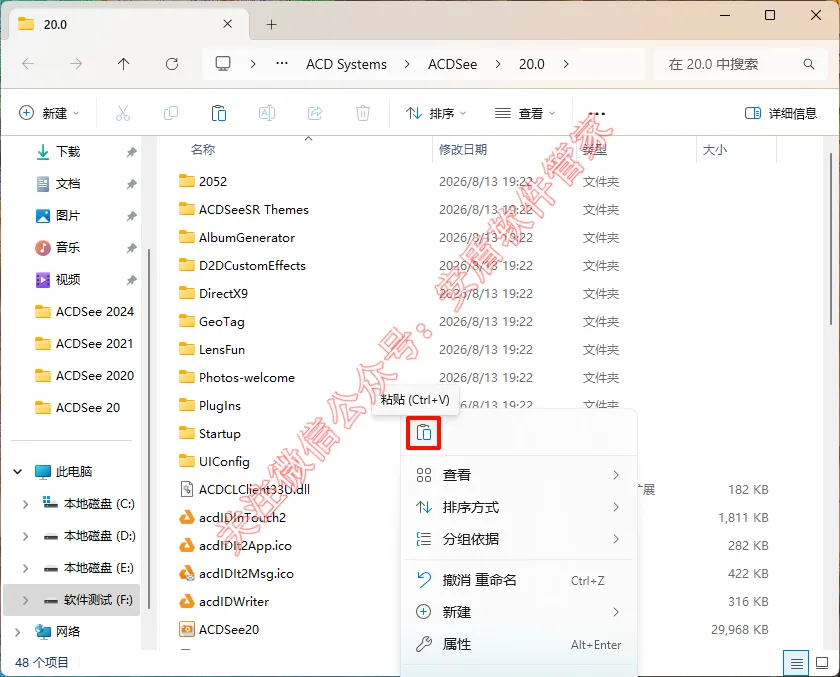Sort by Size column header

(715, 150)
